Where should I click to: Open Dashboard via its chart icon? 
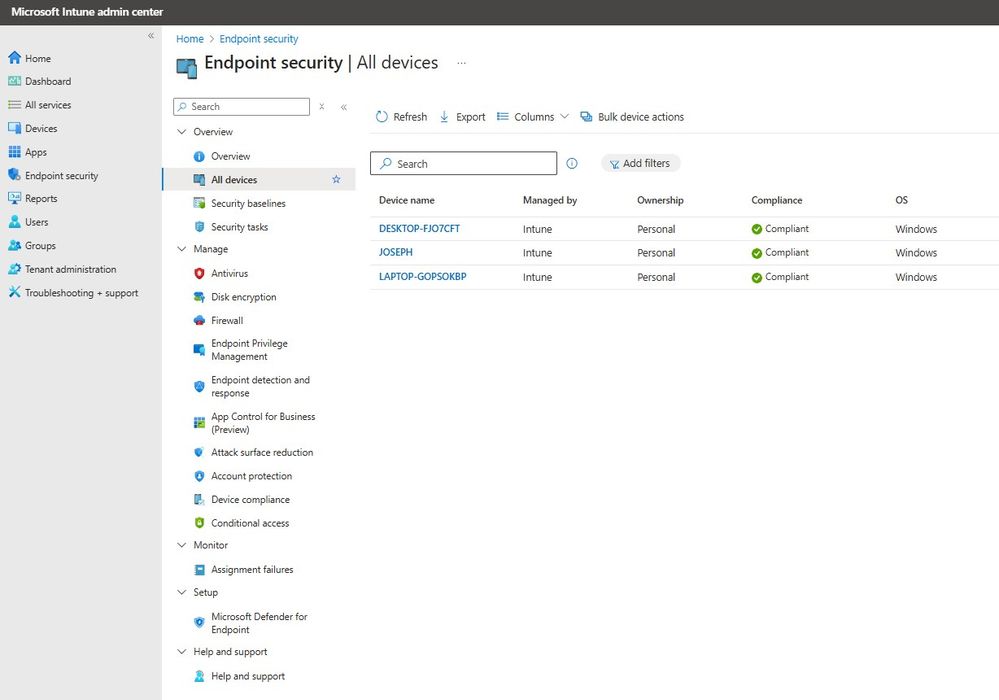[x=14, y=81]
